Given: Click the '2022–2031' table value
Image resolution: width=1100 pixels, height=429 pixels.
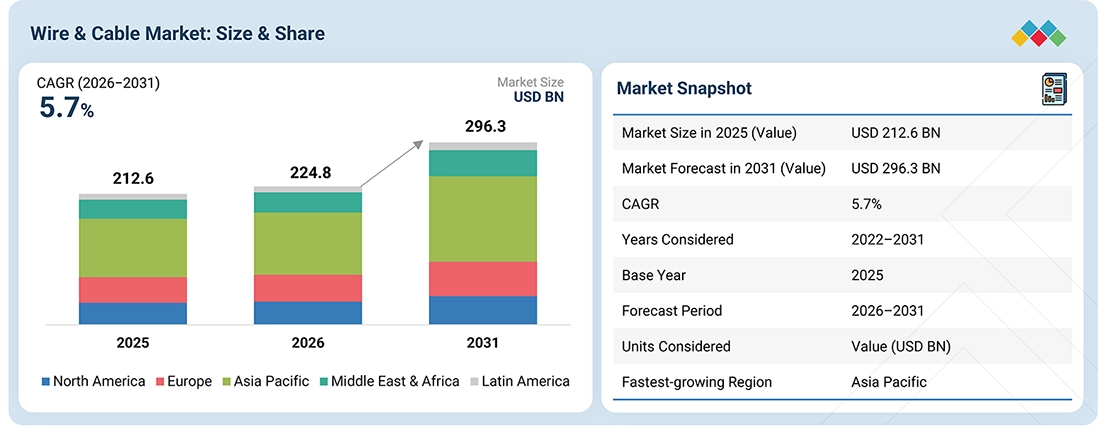Looking at the screenshot, I should point(887,240).
